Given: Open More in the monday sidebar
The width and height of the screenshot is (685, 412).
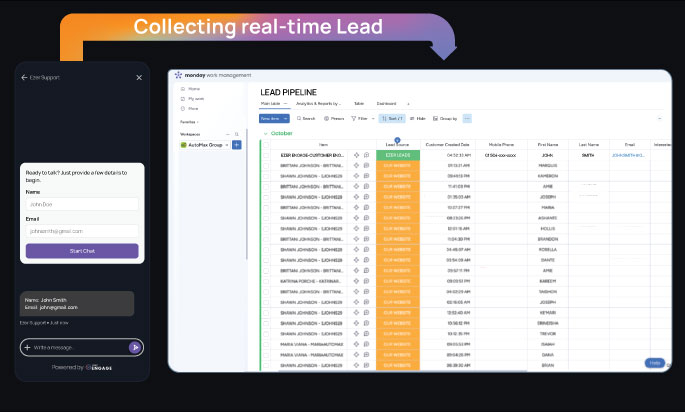Looking at the screenshot, I should point(190,109).
